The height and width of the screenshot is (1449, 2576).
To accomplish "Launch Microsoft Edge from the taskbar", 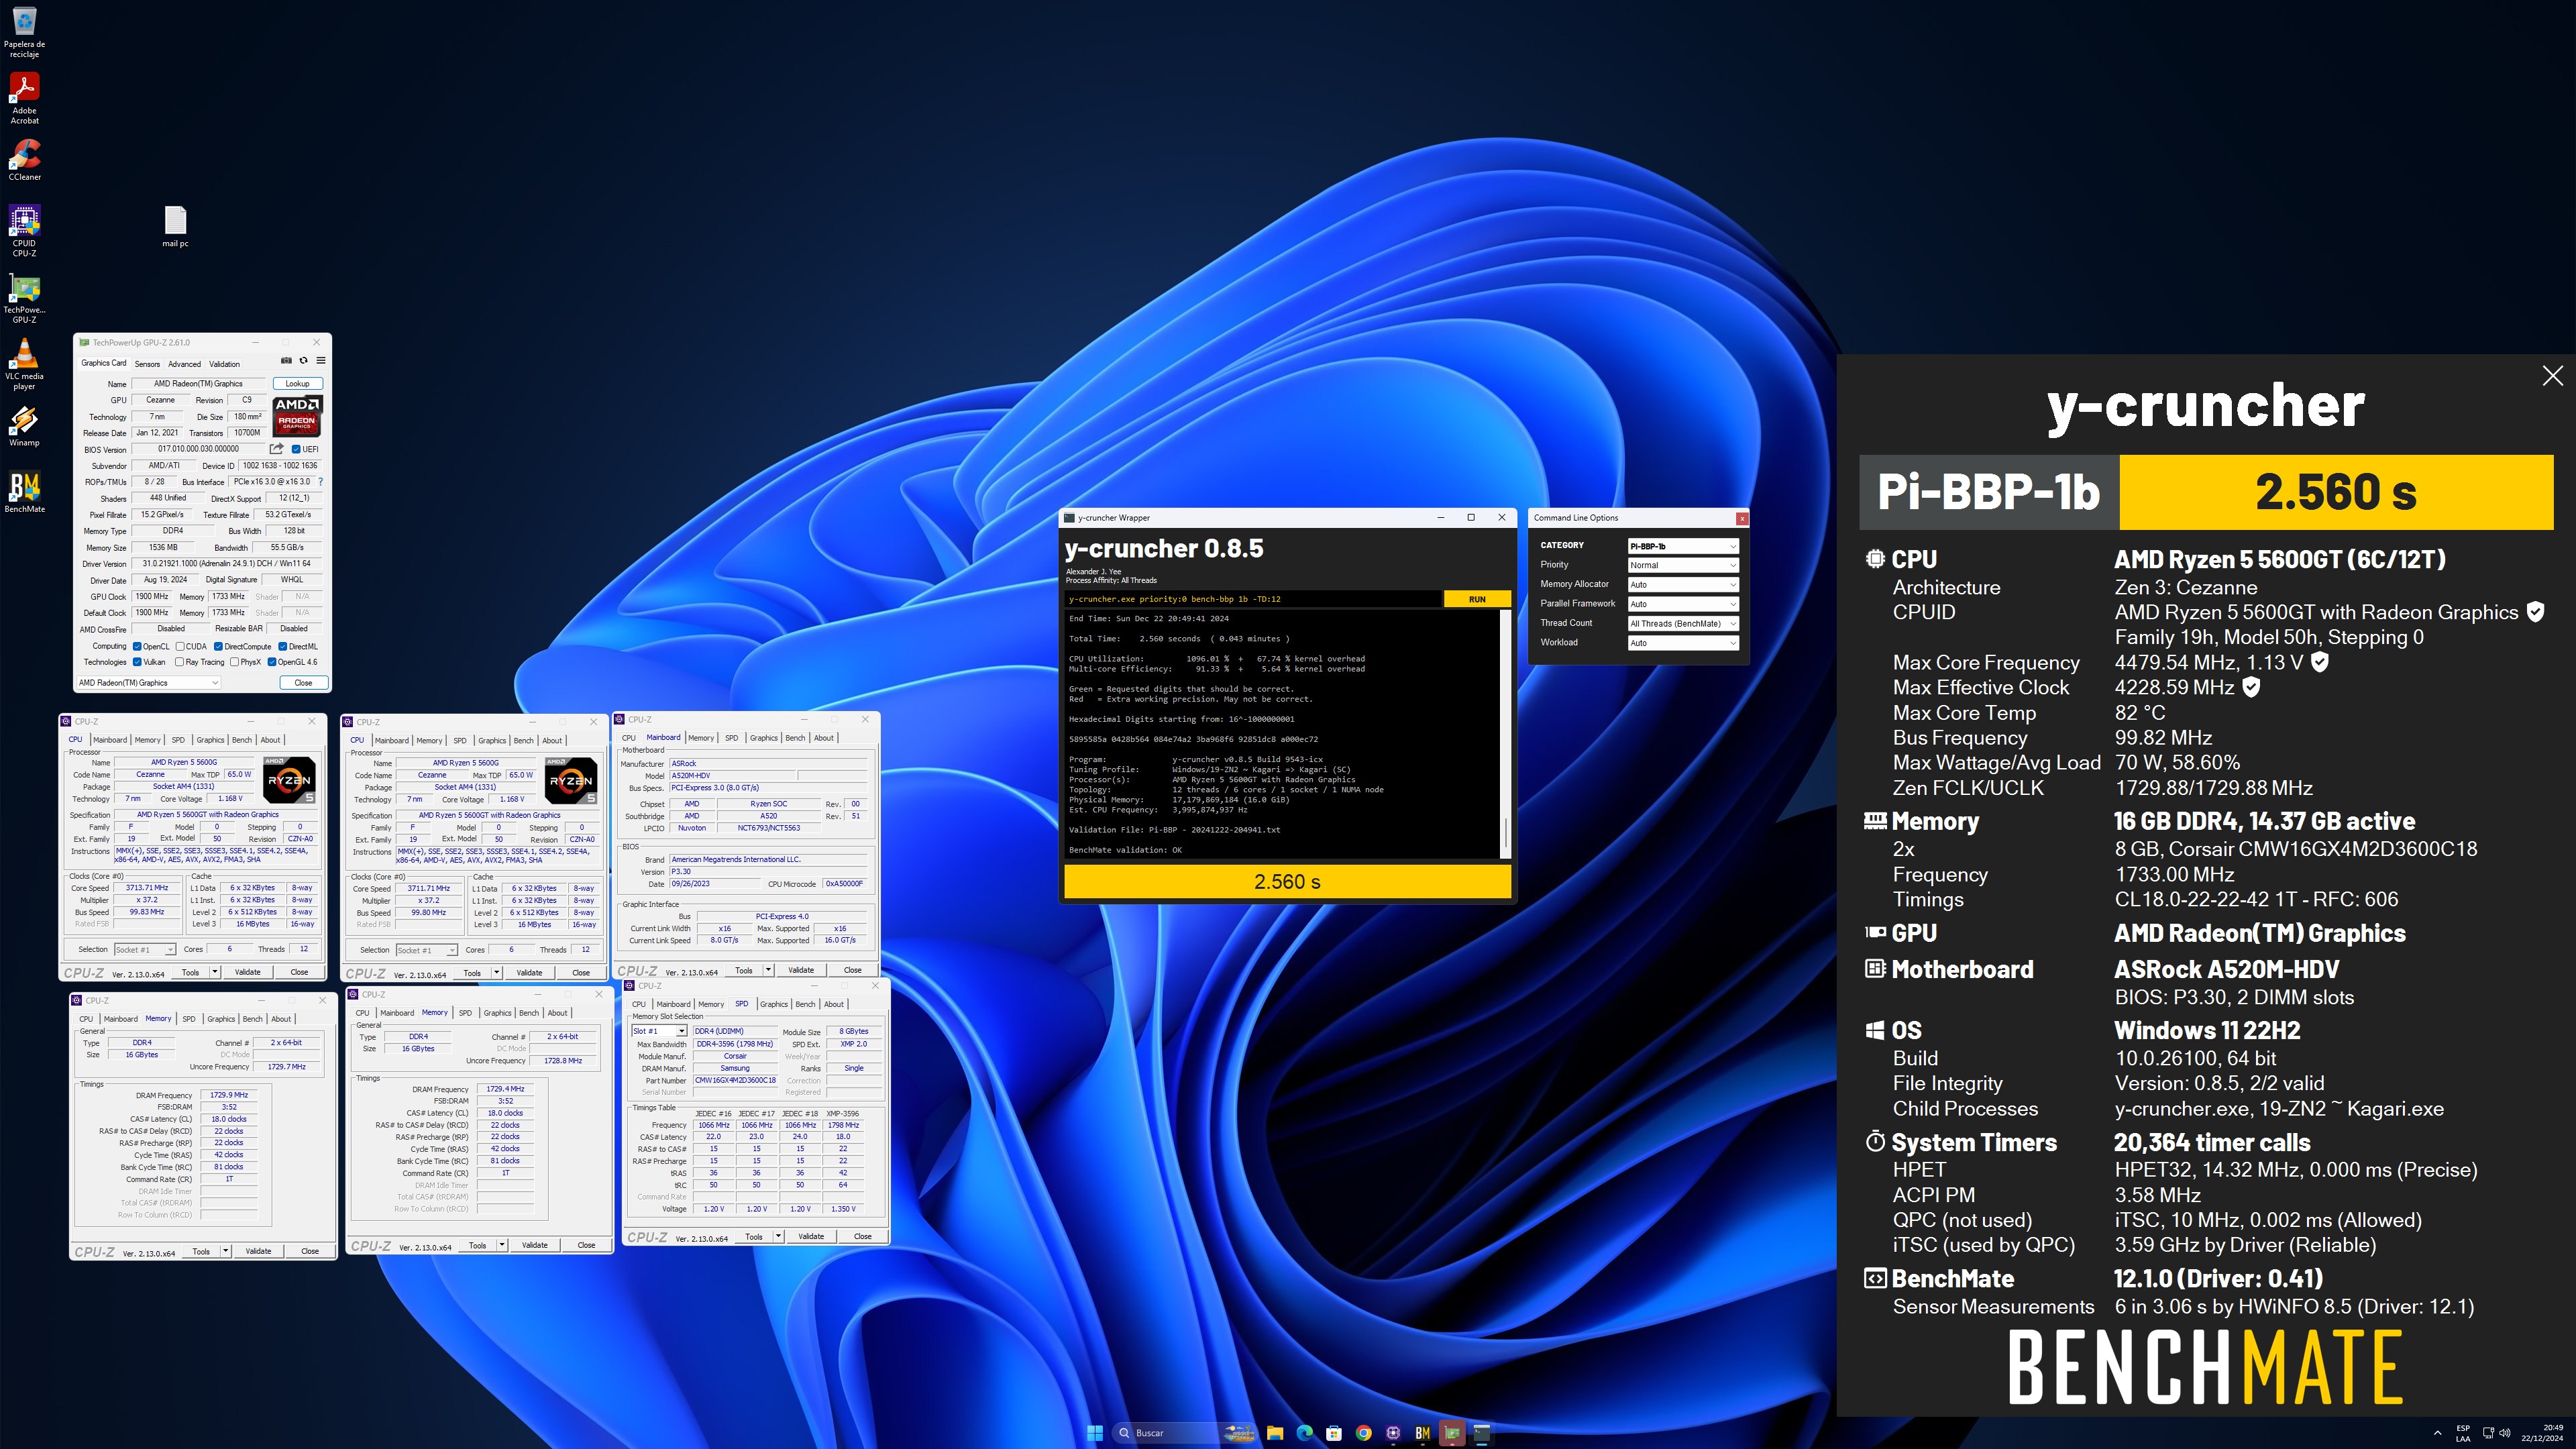I will coord(1304,1433).
